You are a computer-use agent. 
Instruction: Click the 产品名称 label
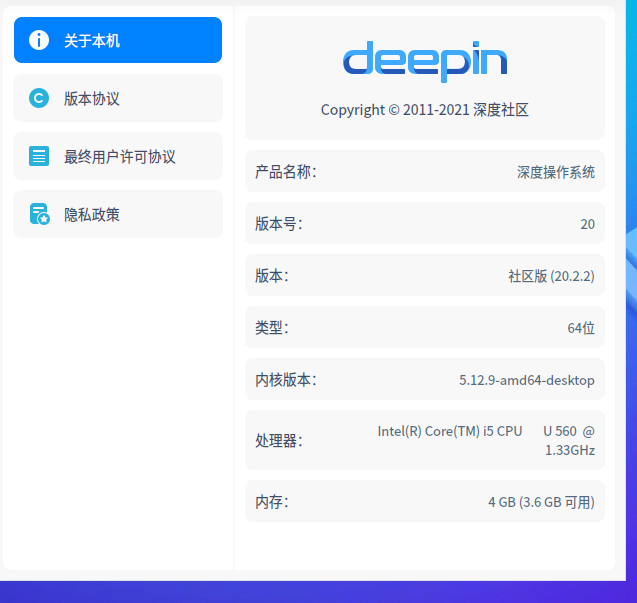coord(286,172)
